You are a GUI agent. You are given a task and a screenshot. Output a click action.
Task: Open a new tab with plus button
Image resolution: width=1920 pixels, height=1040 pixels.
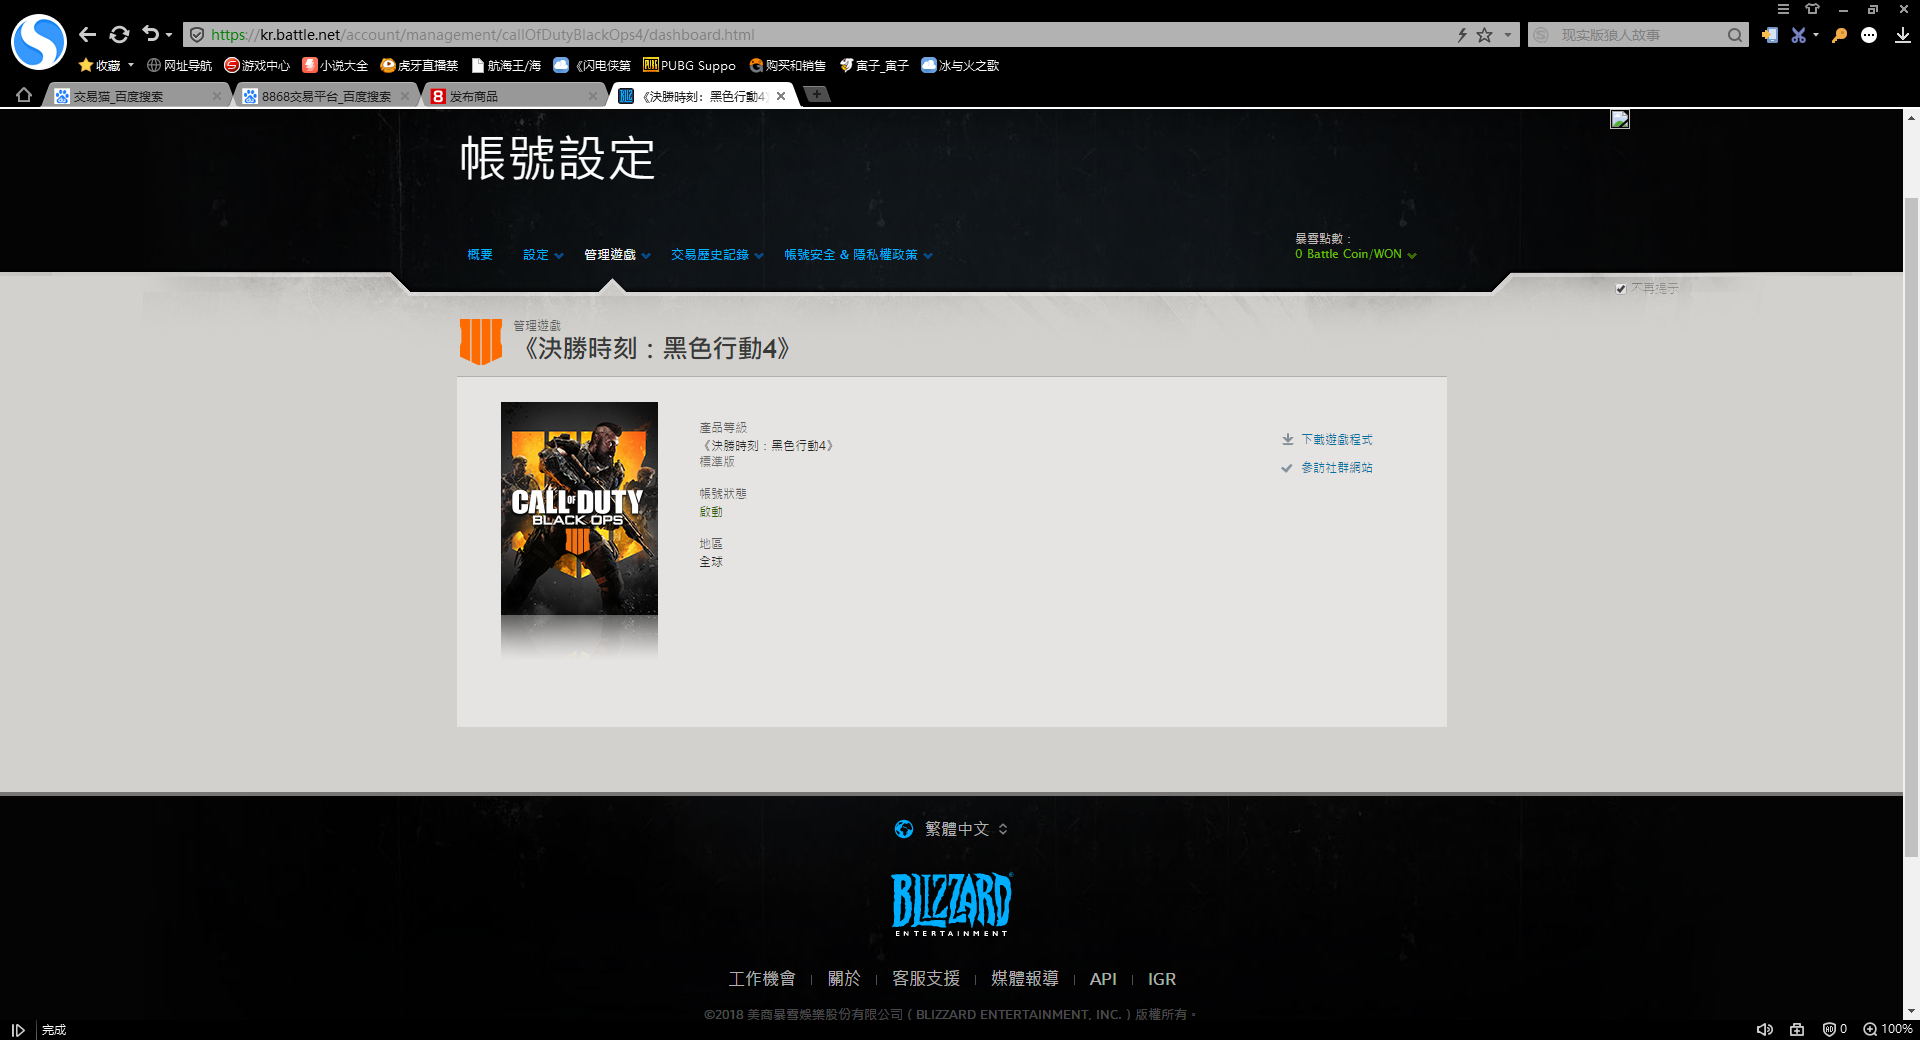click(x=817, y=94)
